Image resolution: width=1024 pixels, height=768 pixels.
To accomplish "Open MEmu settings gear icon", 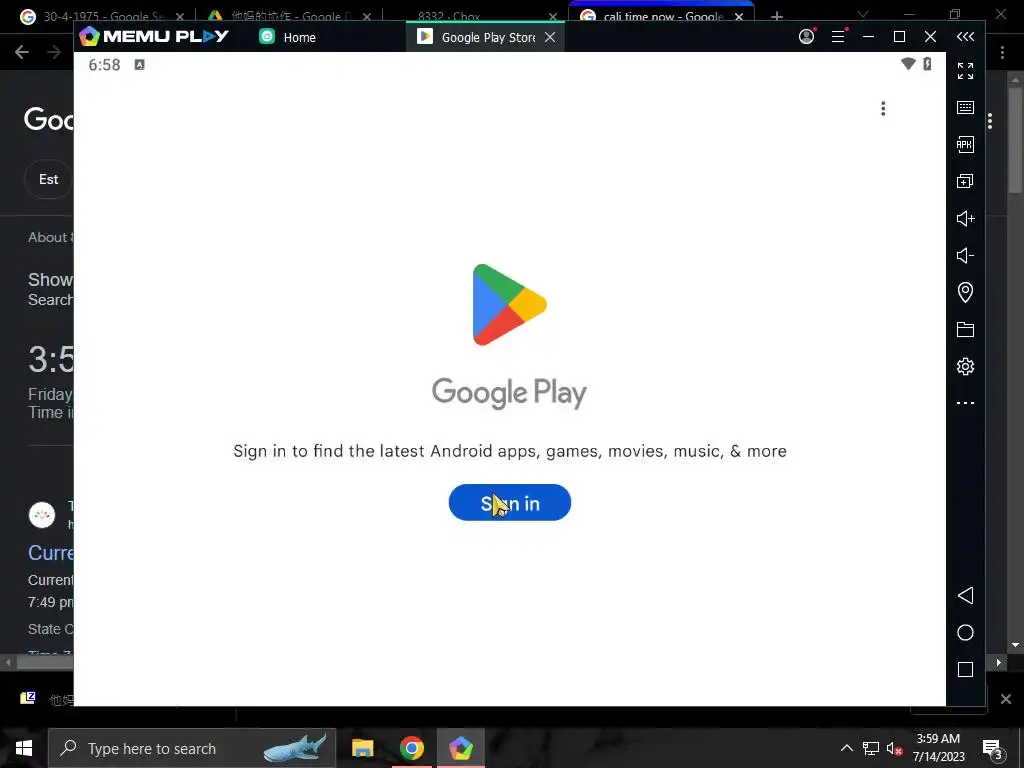I will coord(965,366).
